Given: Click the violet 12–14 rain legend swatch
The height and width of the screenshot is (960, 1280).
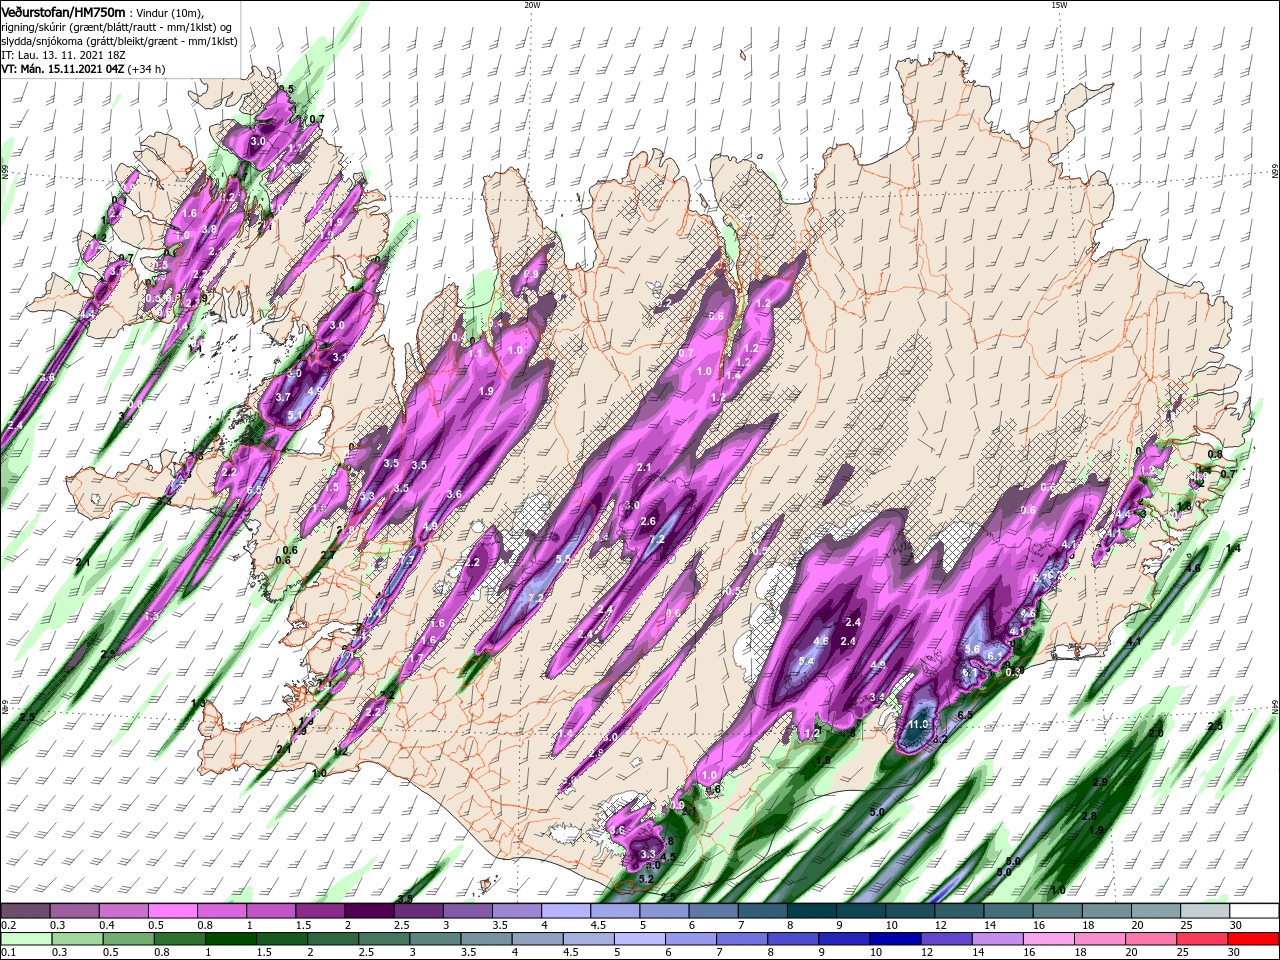Looking at the screenshot, I should (946, 939).
